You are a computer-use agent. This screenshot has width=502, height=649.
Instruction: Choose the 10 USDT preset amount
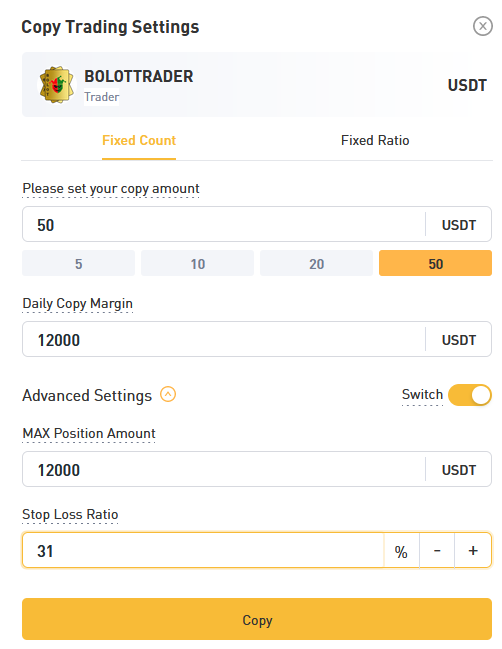click(x=197, y=263)
